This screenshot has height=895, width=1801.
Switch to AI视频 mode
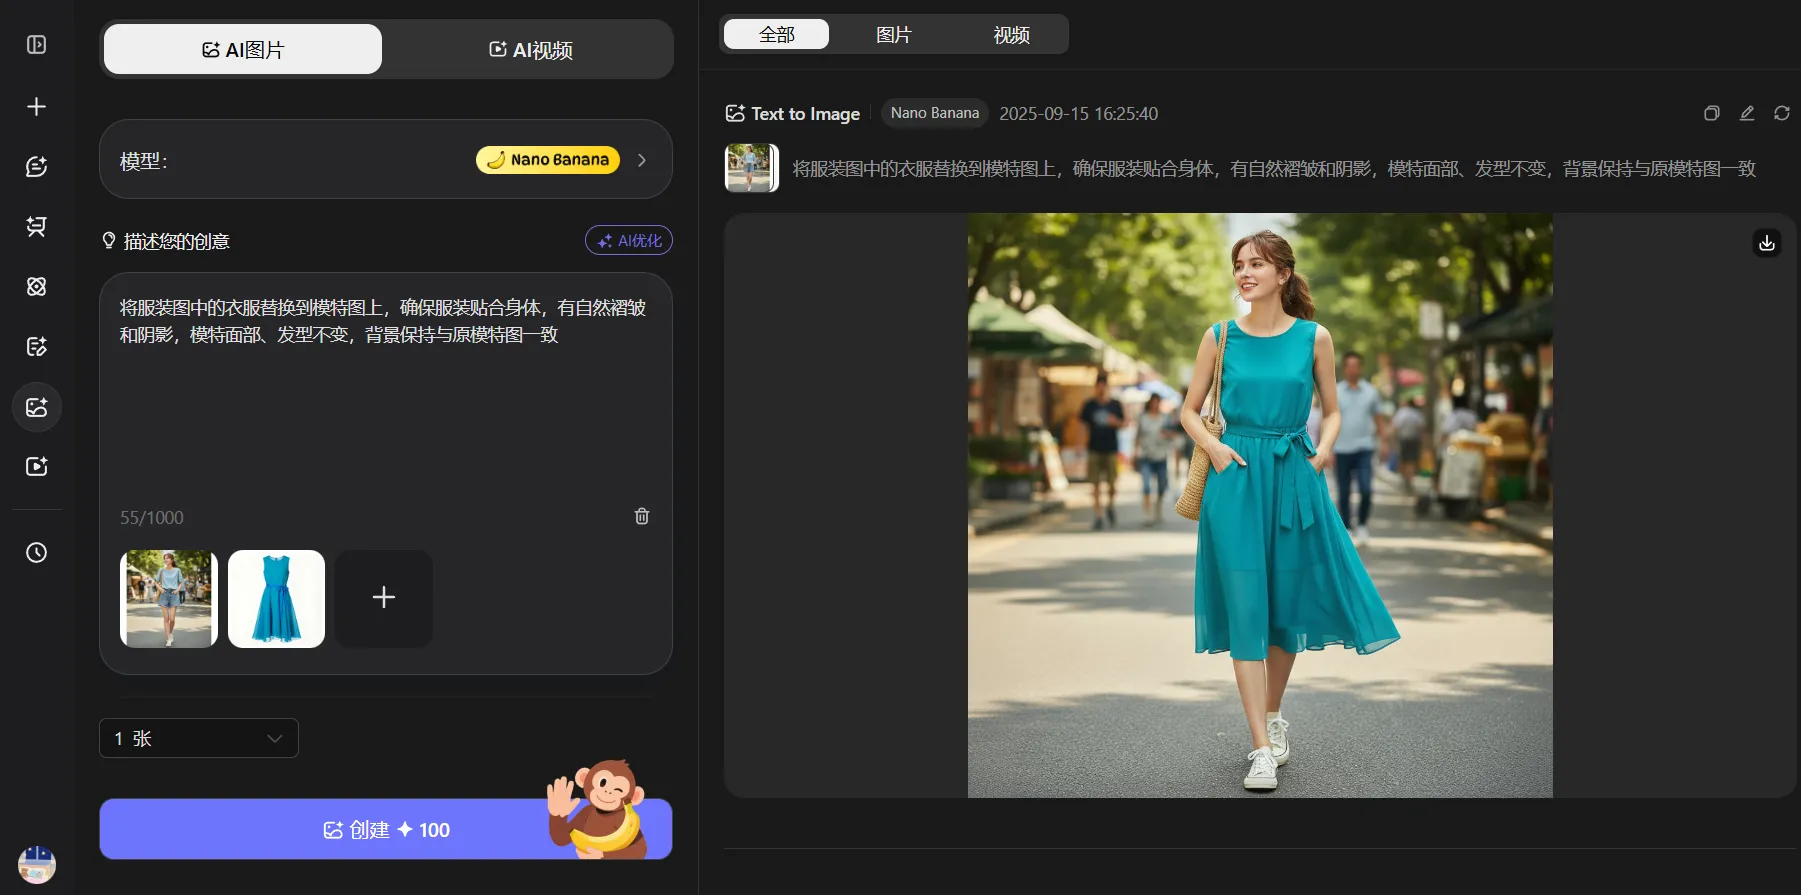pos(530,50)
